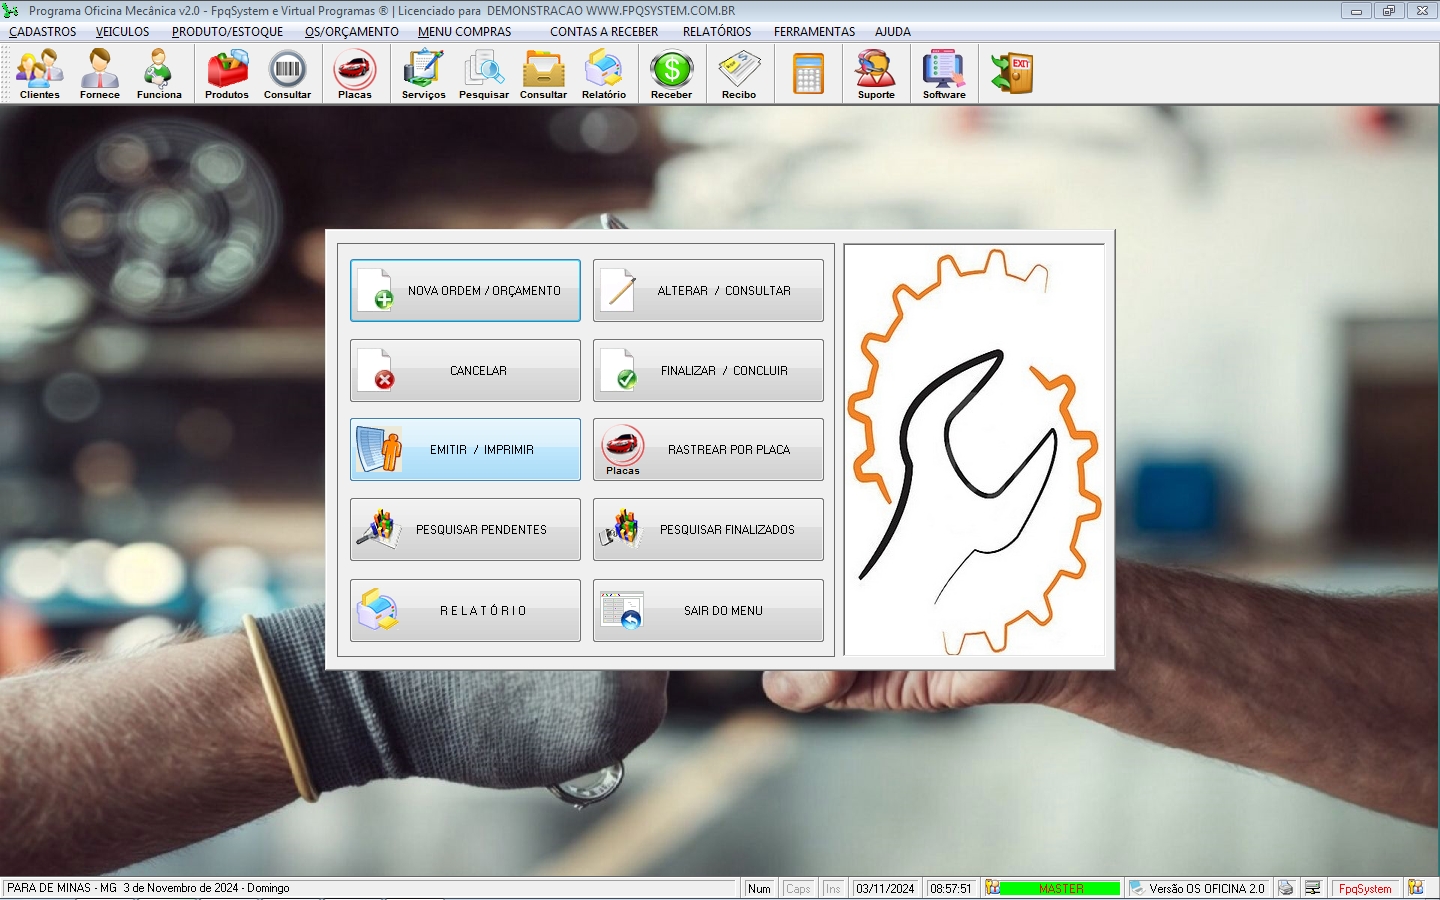Click PESQUISAR FINALIZADOS button
Screen dimensions: 1440x900
[x=708, y=530]
